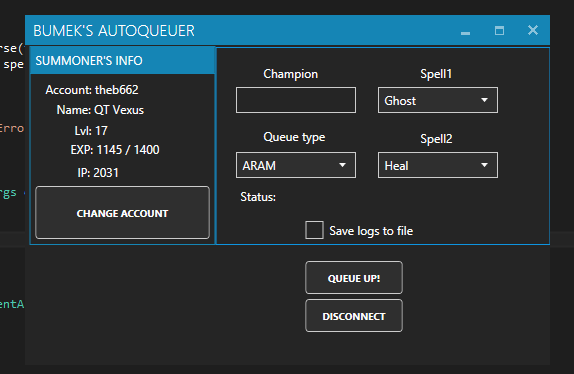This screenshot has width=574, height=374.
Task: Click the EXP: 1145 / 1400 text
Action: click(x=115, y=150)
